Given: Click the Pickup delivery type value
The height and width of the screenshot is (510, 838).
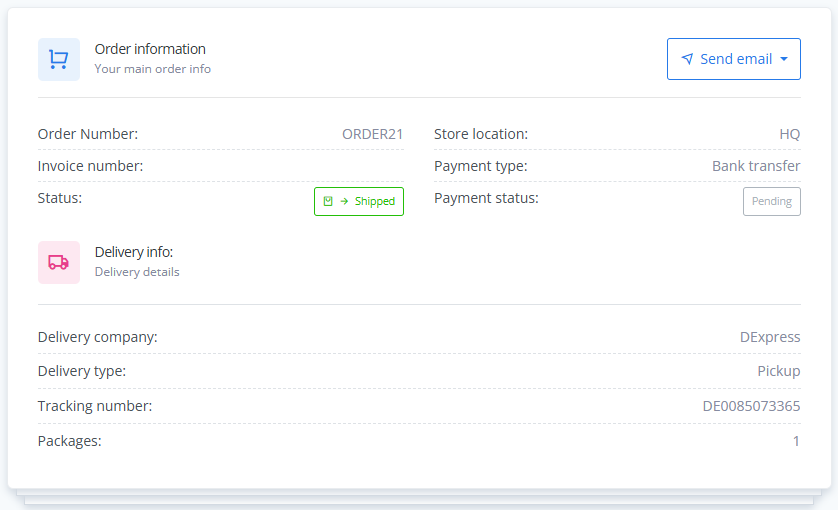Looking at the screenshot, I should click(x=779, y=370).
